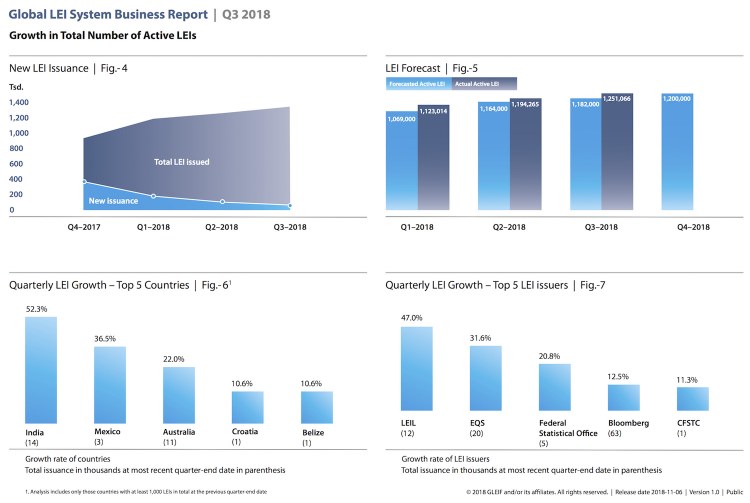Image resolution: width=750 pixels, height=503 pixels.
Task: Click the Belize country growth bar
Action: point(316,407)
